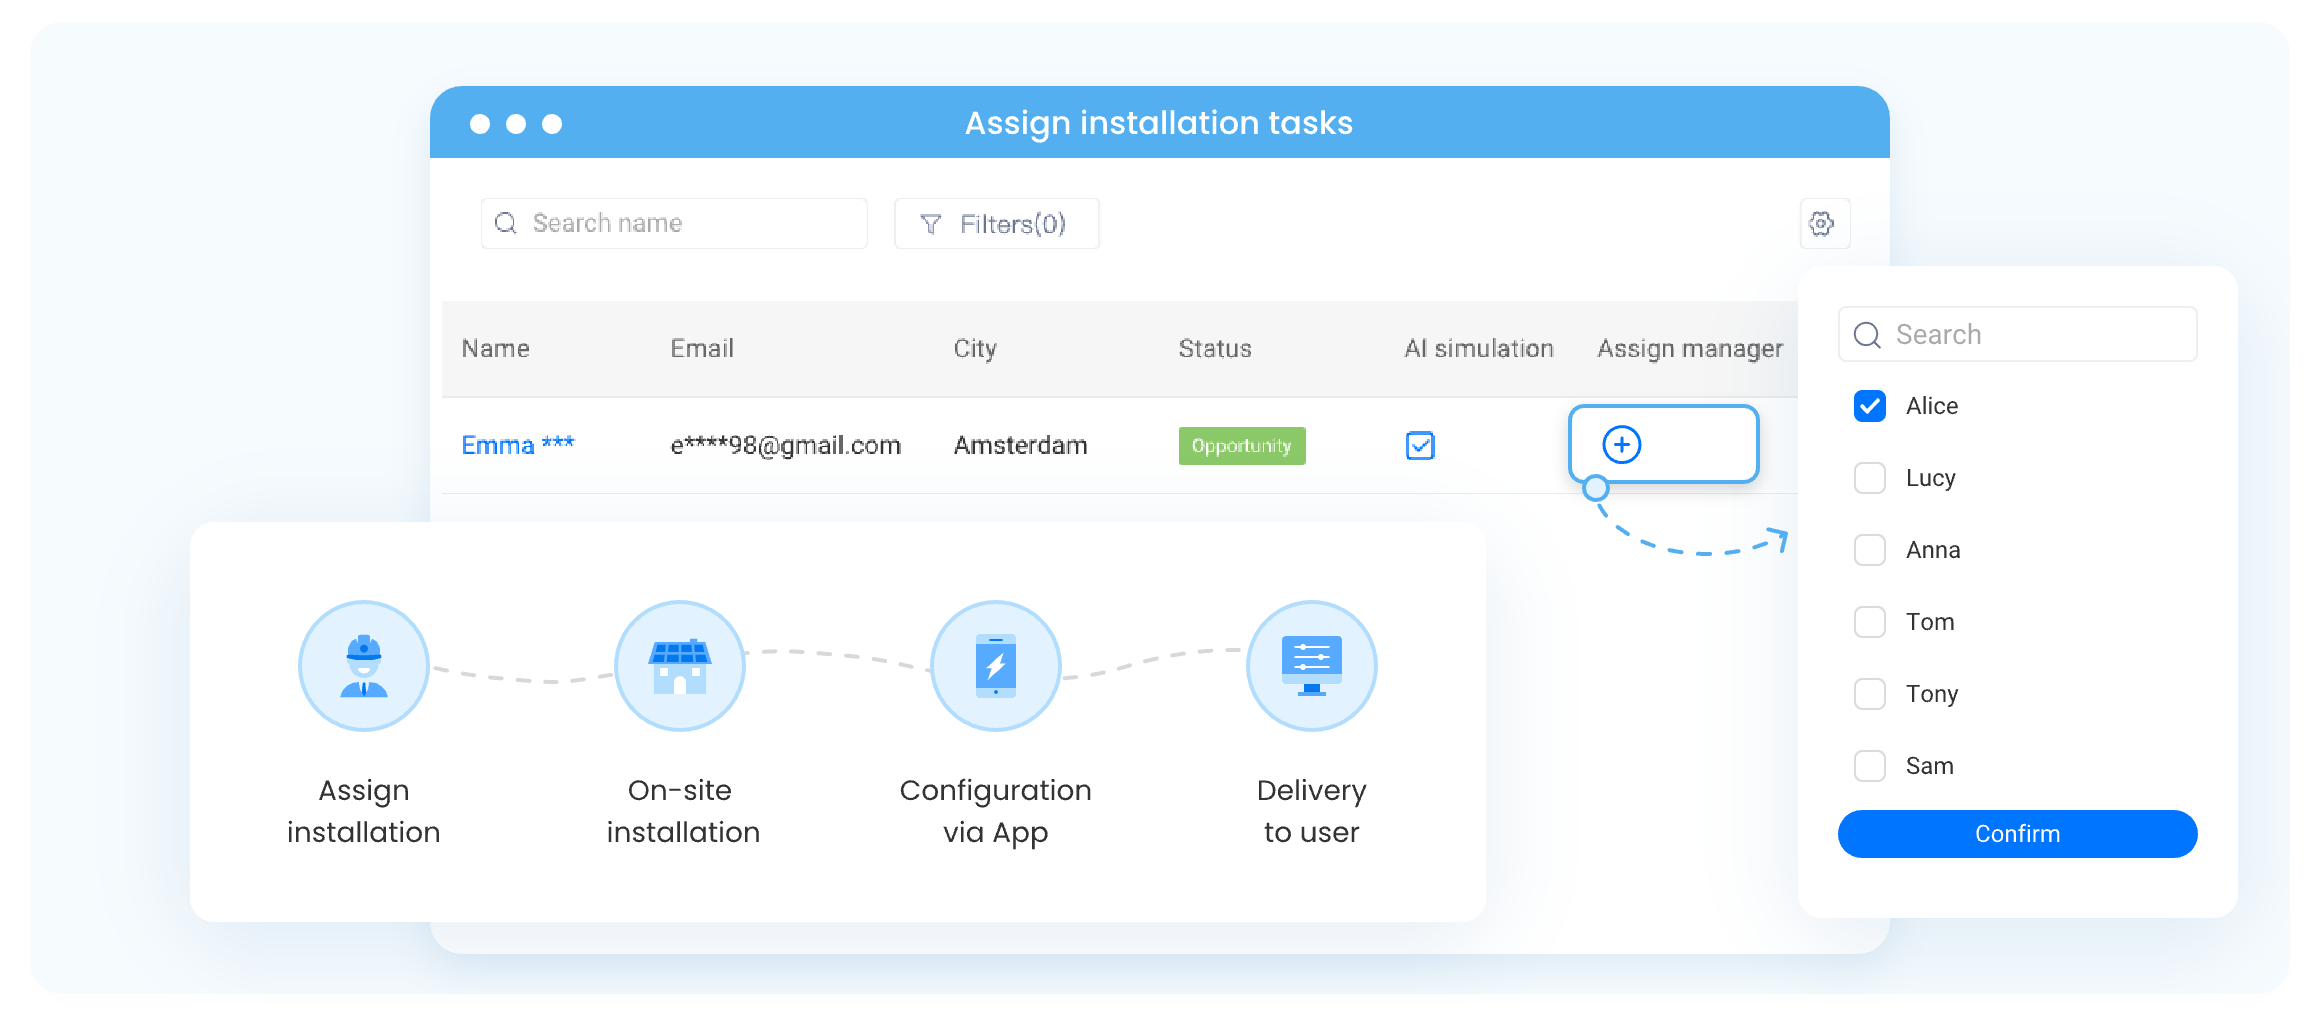This screenshot has height=1032, width=2320.
Task: Click the green Opportunity status badge
Action: coord(1241,446)
